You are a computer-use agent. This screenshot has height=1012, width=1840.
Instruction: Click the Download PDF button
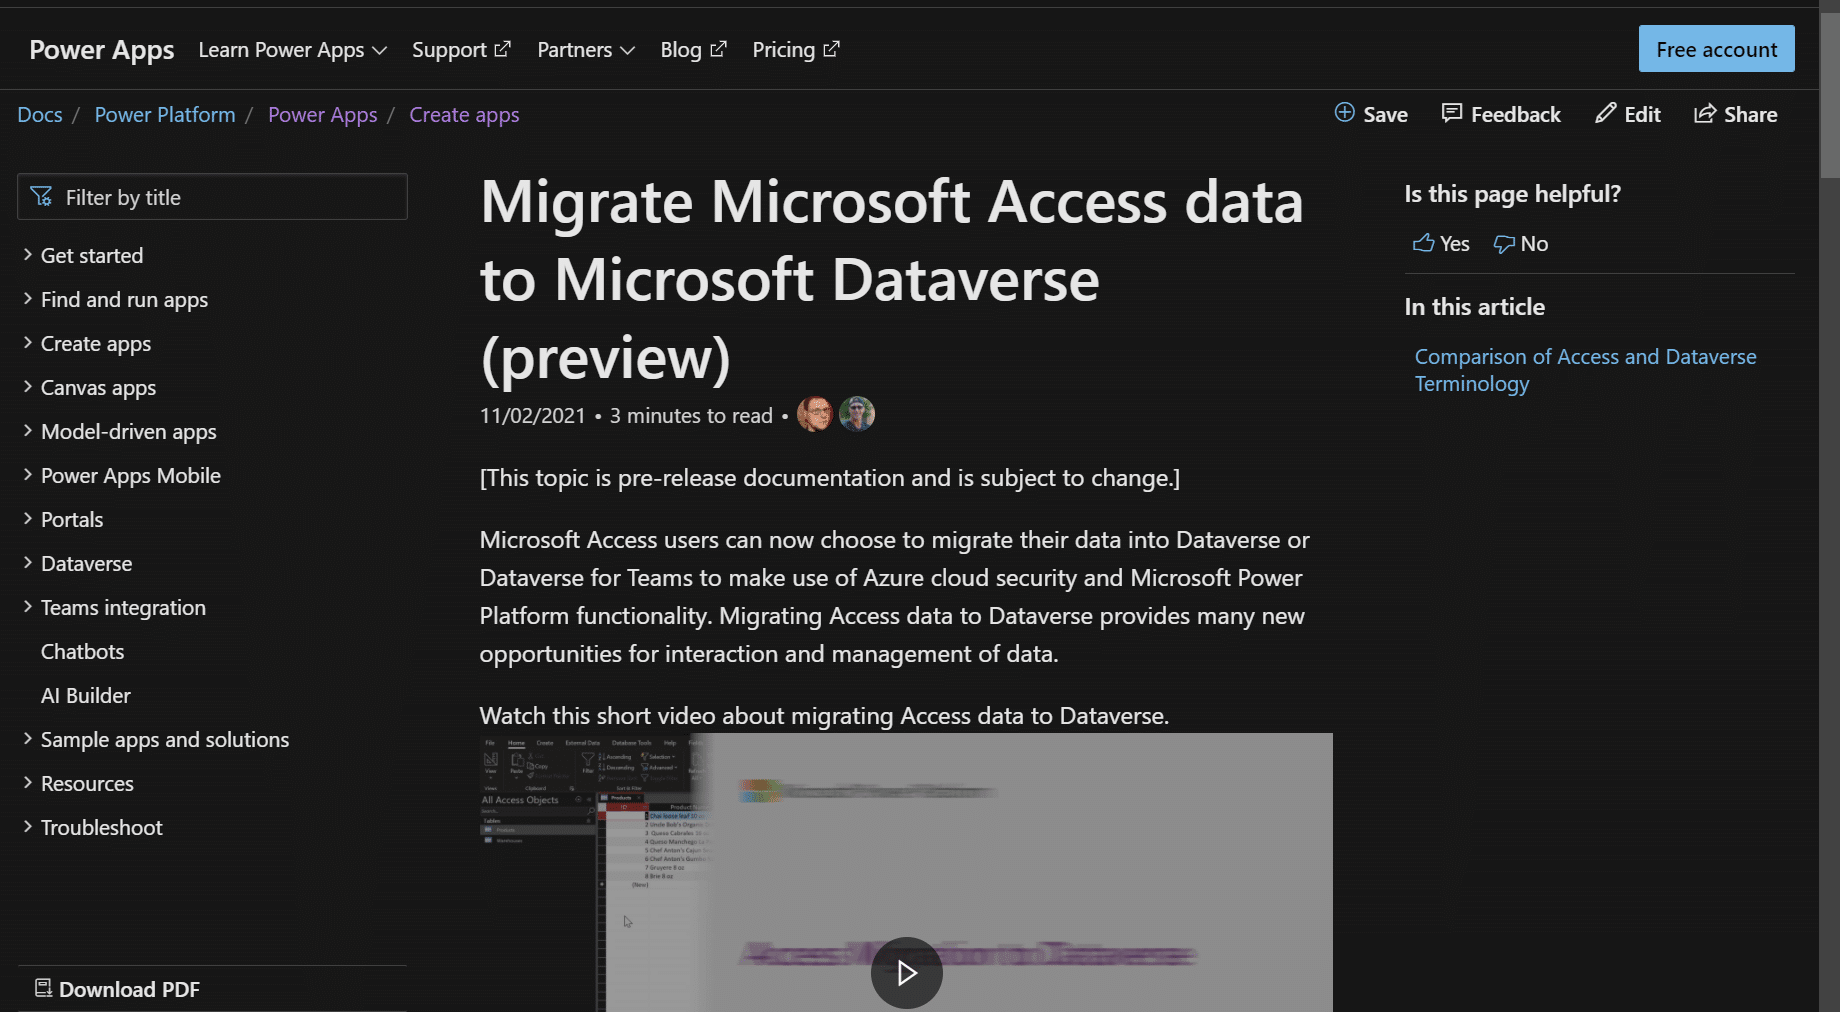click(118, 989)
